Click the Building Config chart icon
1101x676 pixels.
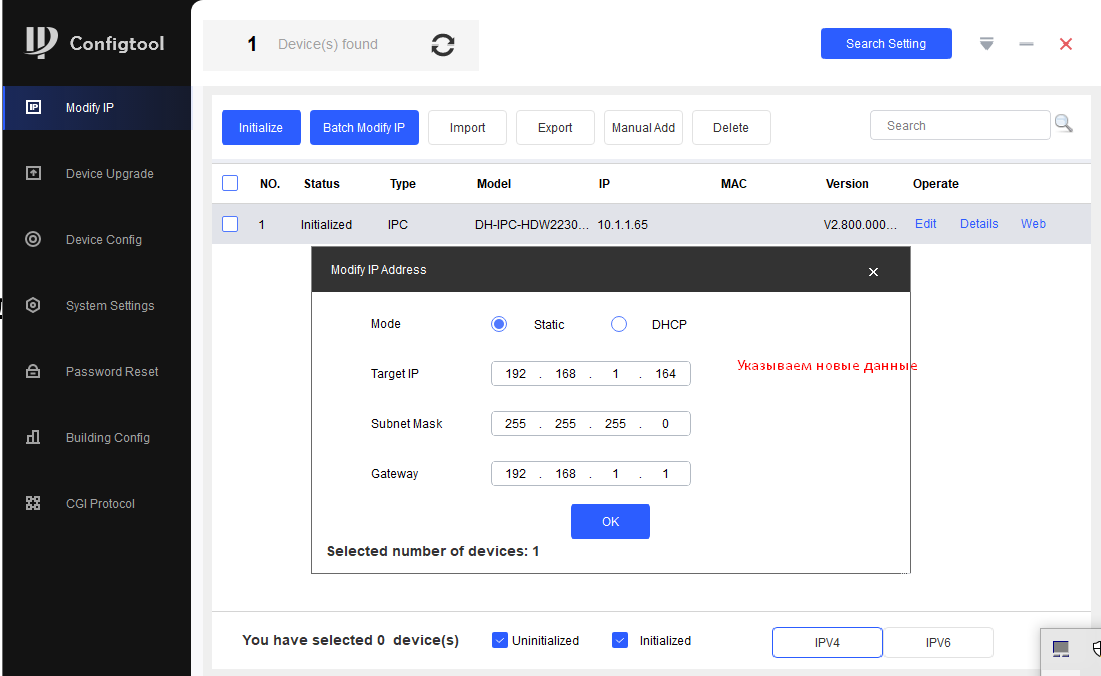point(33,437)
